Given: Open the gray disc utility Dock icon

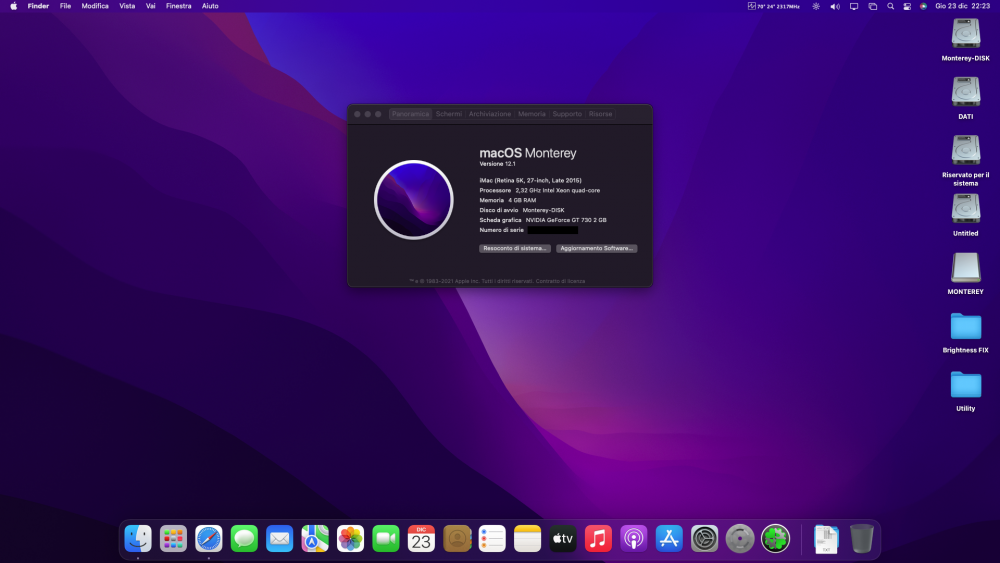Looking at the screenshot, I should [x=740, y=539].
